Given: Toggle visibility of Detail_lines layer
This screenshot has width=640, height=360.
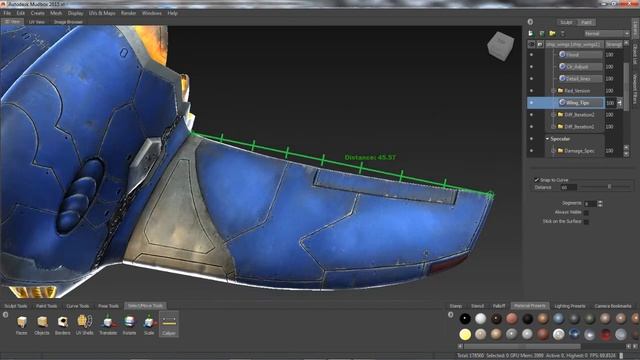Looking at the screenshot, I should pyautogui.click(x=531, y=78).
